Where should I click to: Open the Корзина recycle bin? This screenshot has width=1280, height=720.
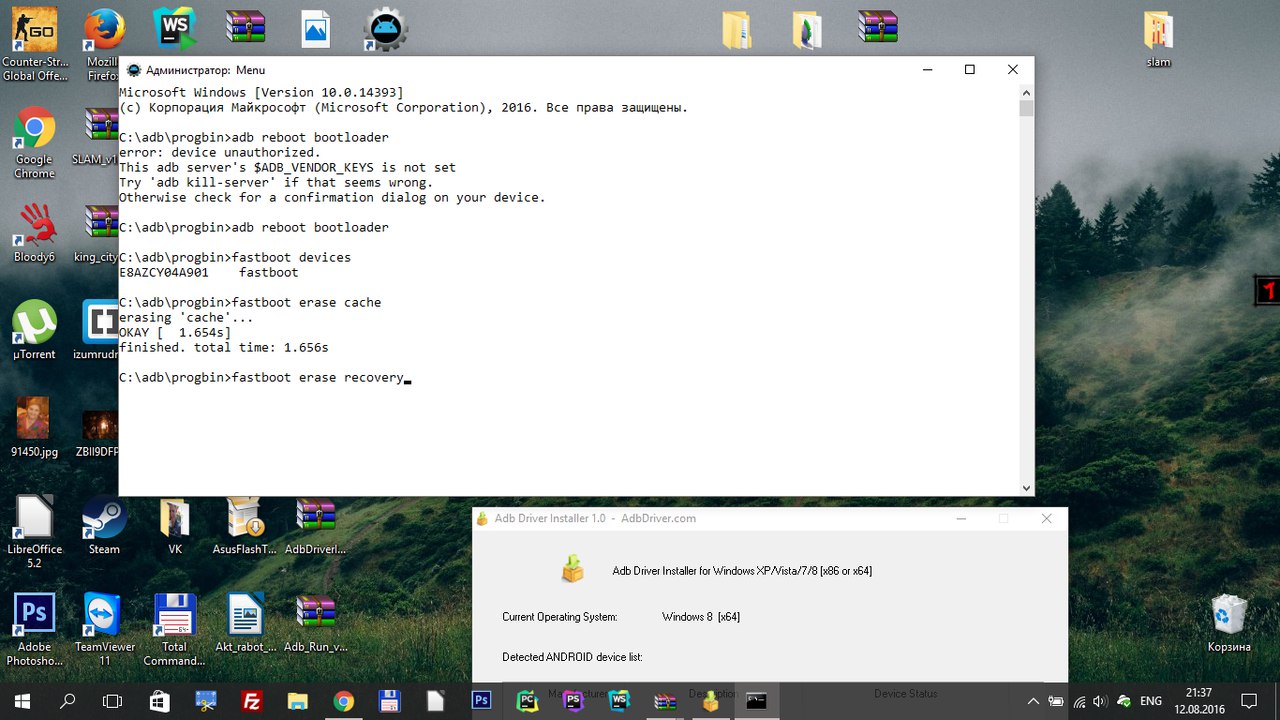(x=1229, y=615)
